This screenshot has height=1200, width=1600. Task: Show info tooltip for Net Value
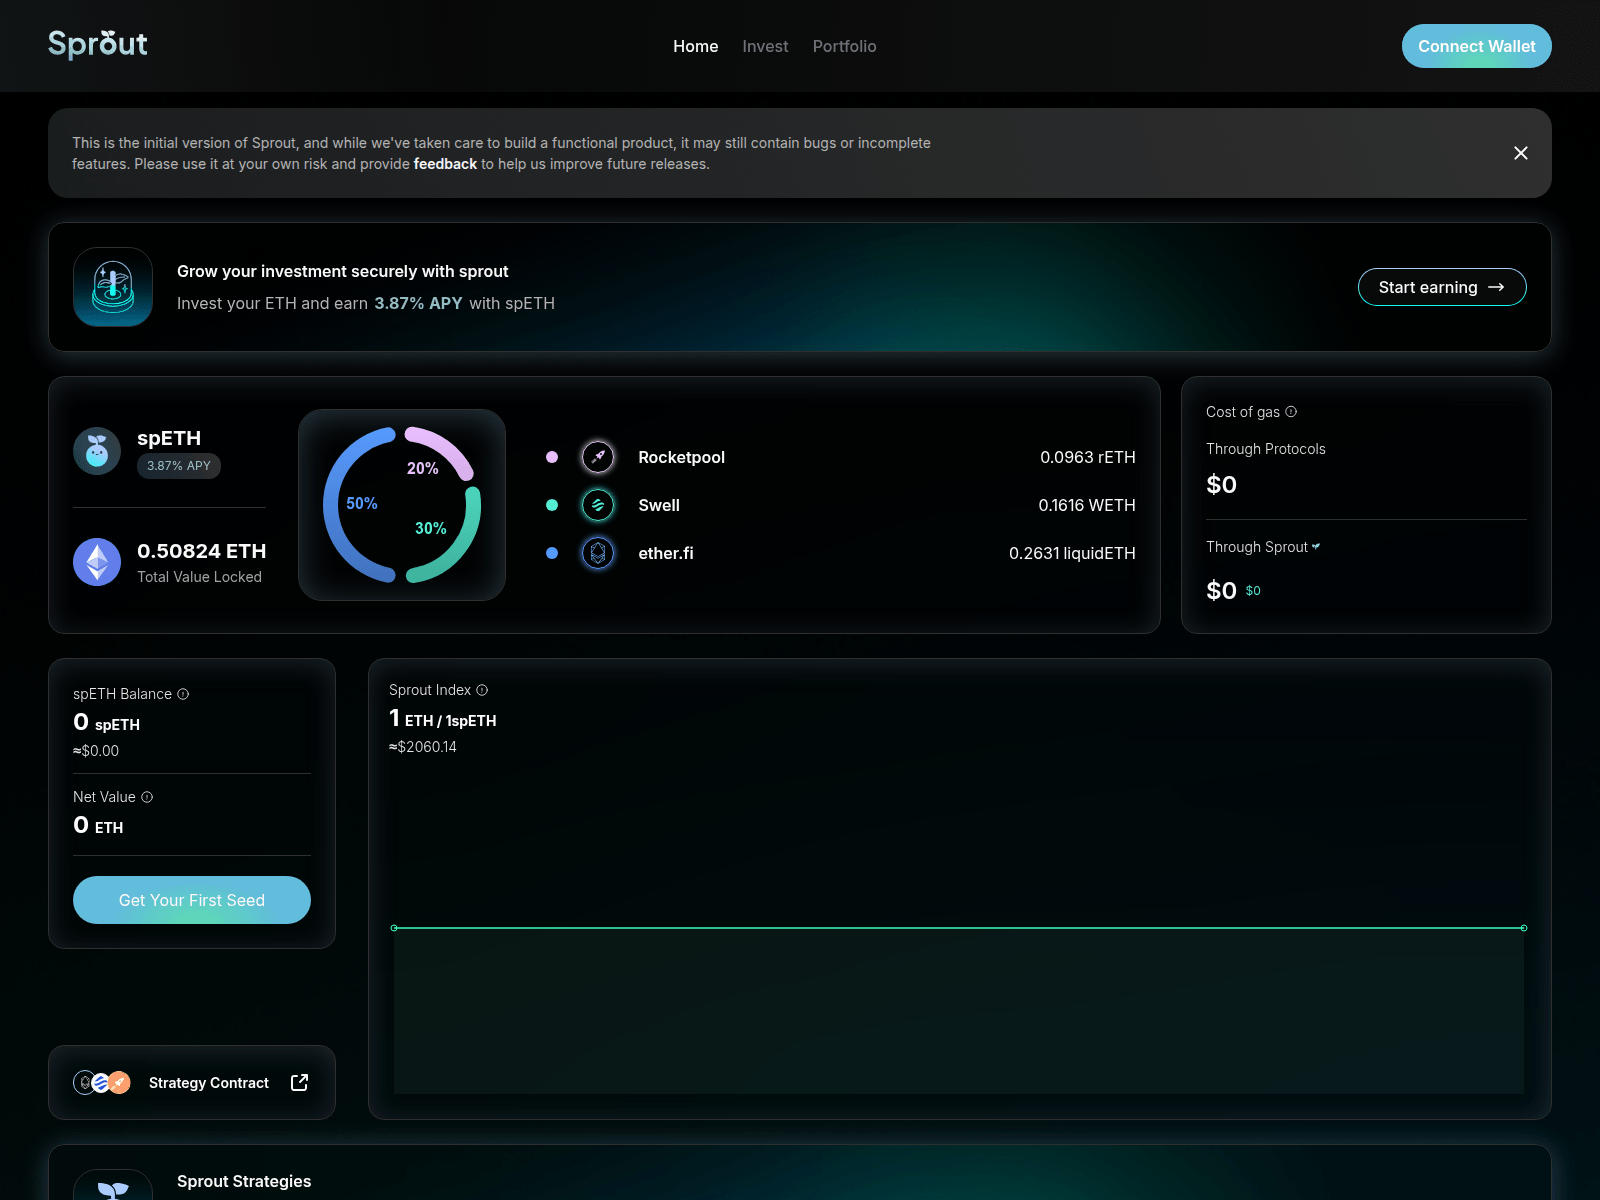point(147,797)
